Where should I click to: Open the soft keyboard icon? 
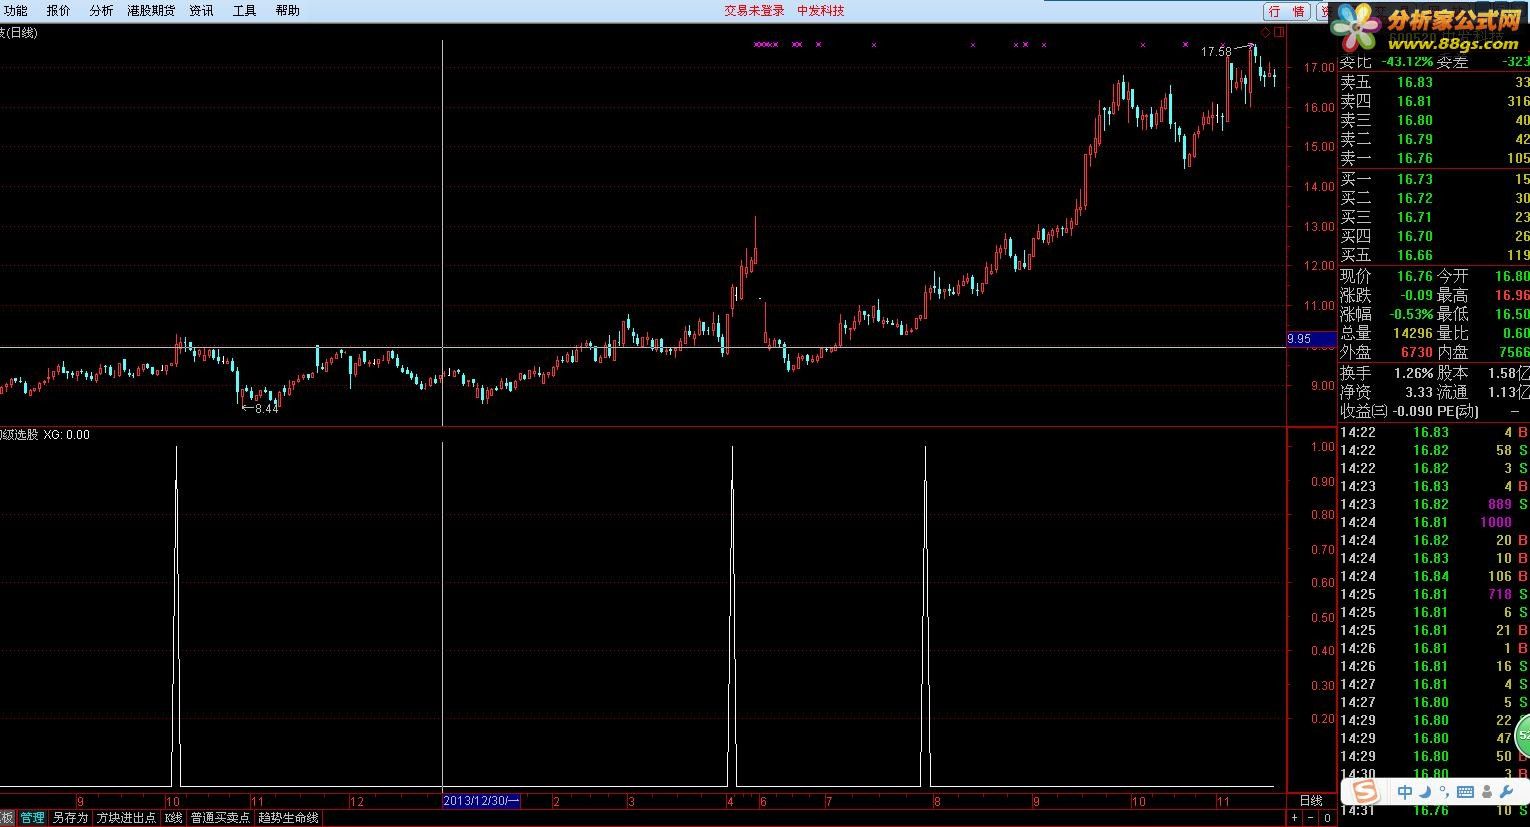[1465, 792]
